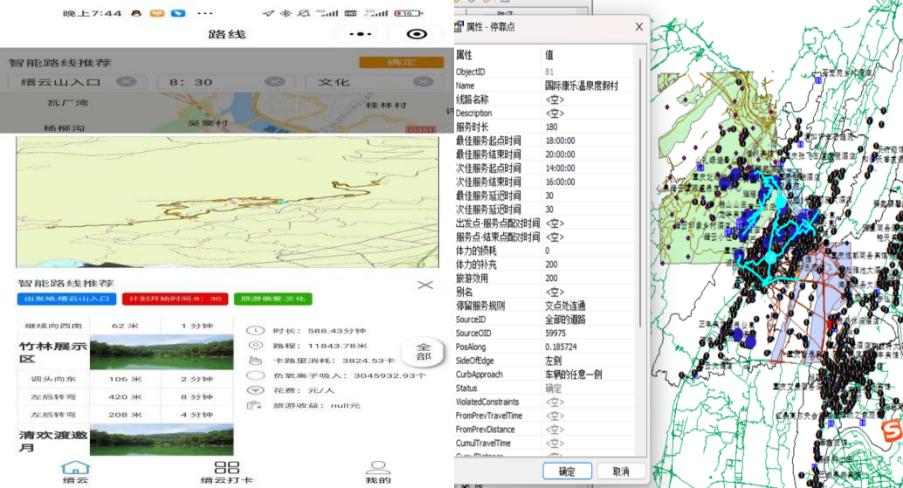Switch to the 缙云打卡 tab
The height and width of the screenshot is (488, 903).
[x=226, y=471]
